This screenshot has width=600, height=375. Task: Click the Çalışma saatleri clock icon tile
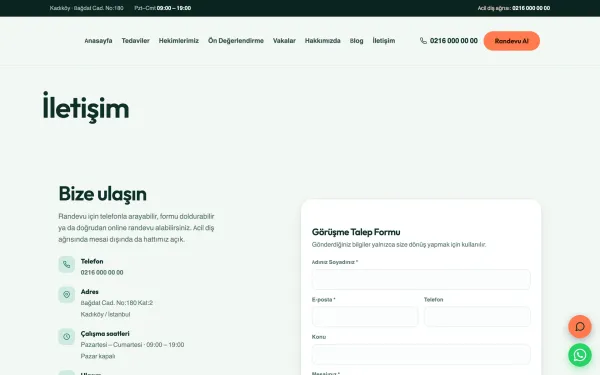point(67,337)
